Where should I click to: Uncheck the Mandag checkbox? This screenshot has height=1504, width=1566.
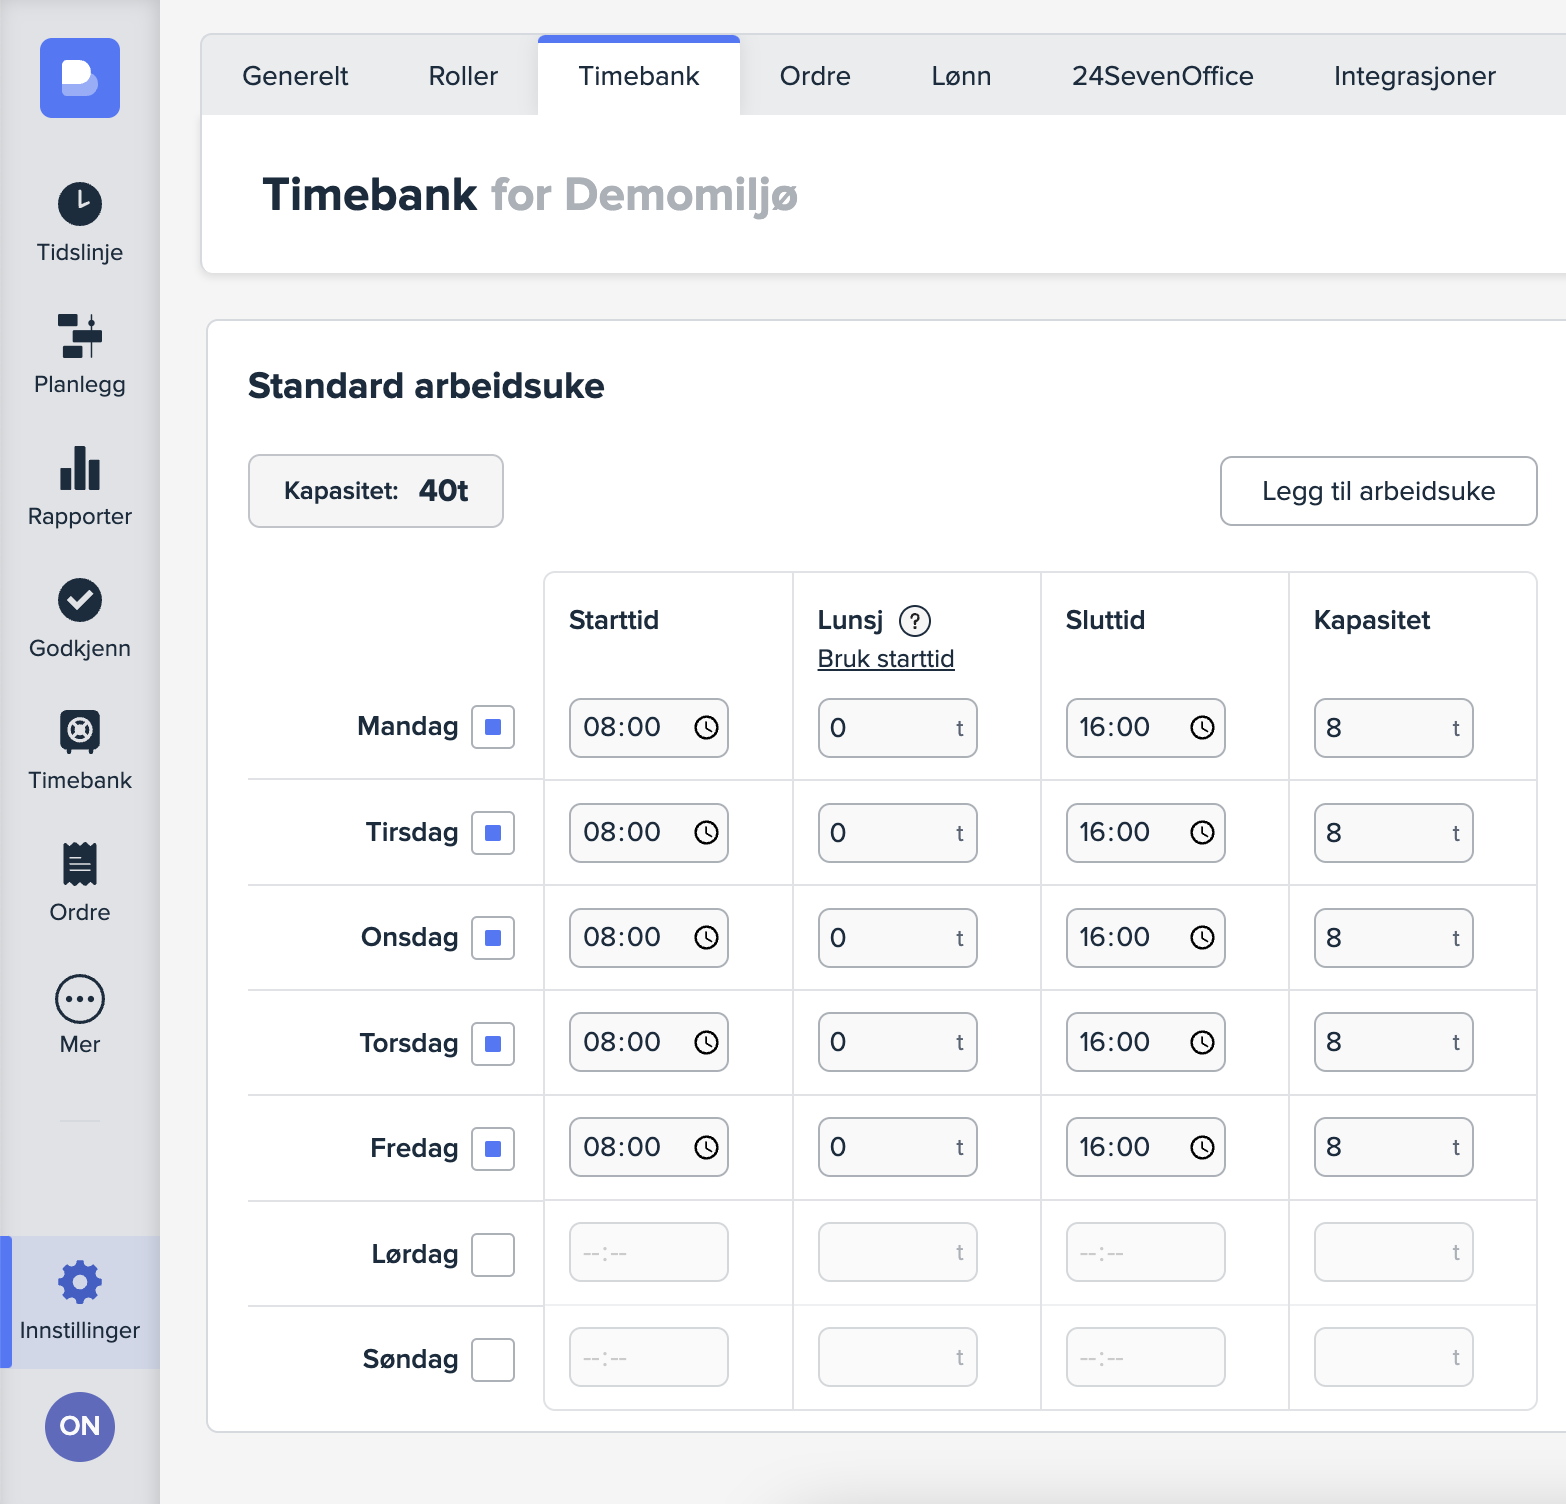coord(493,727)
